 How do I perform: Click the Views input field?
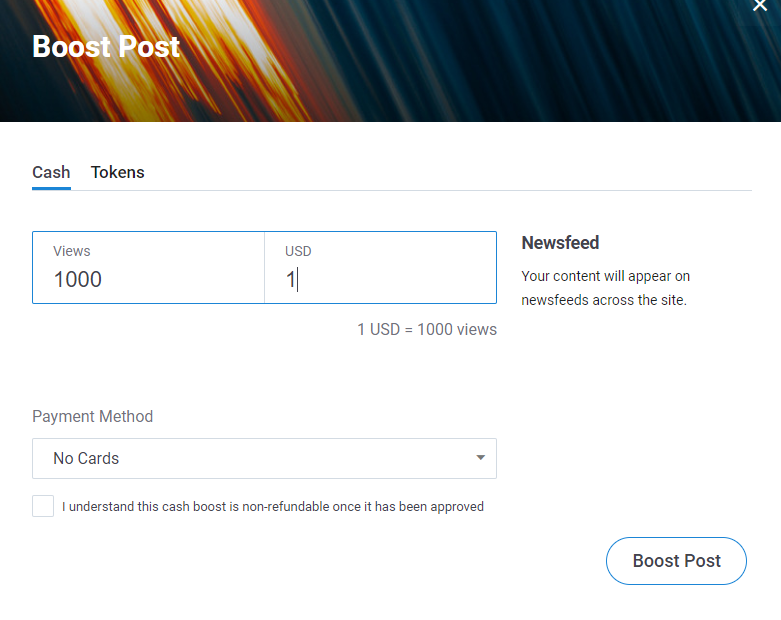point(148,267)
